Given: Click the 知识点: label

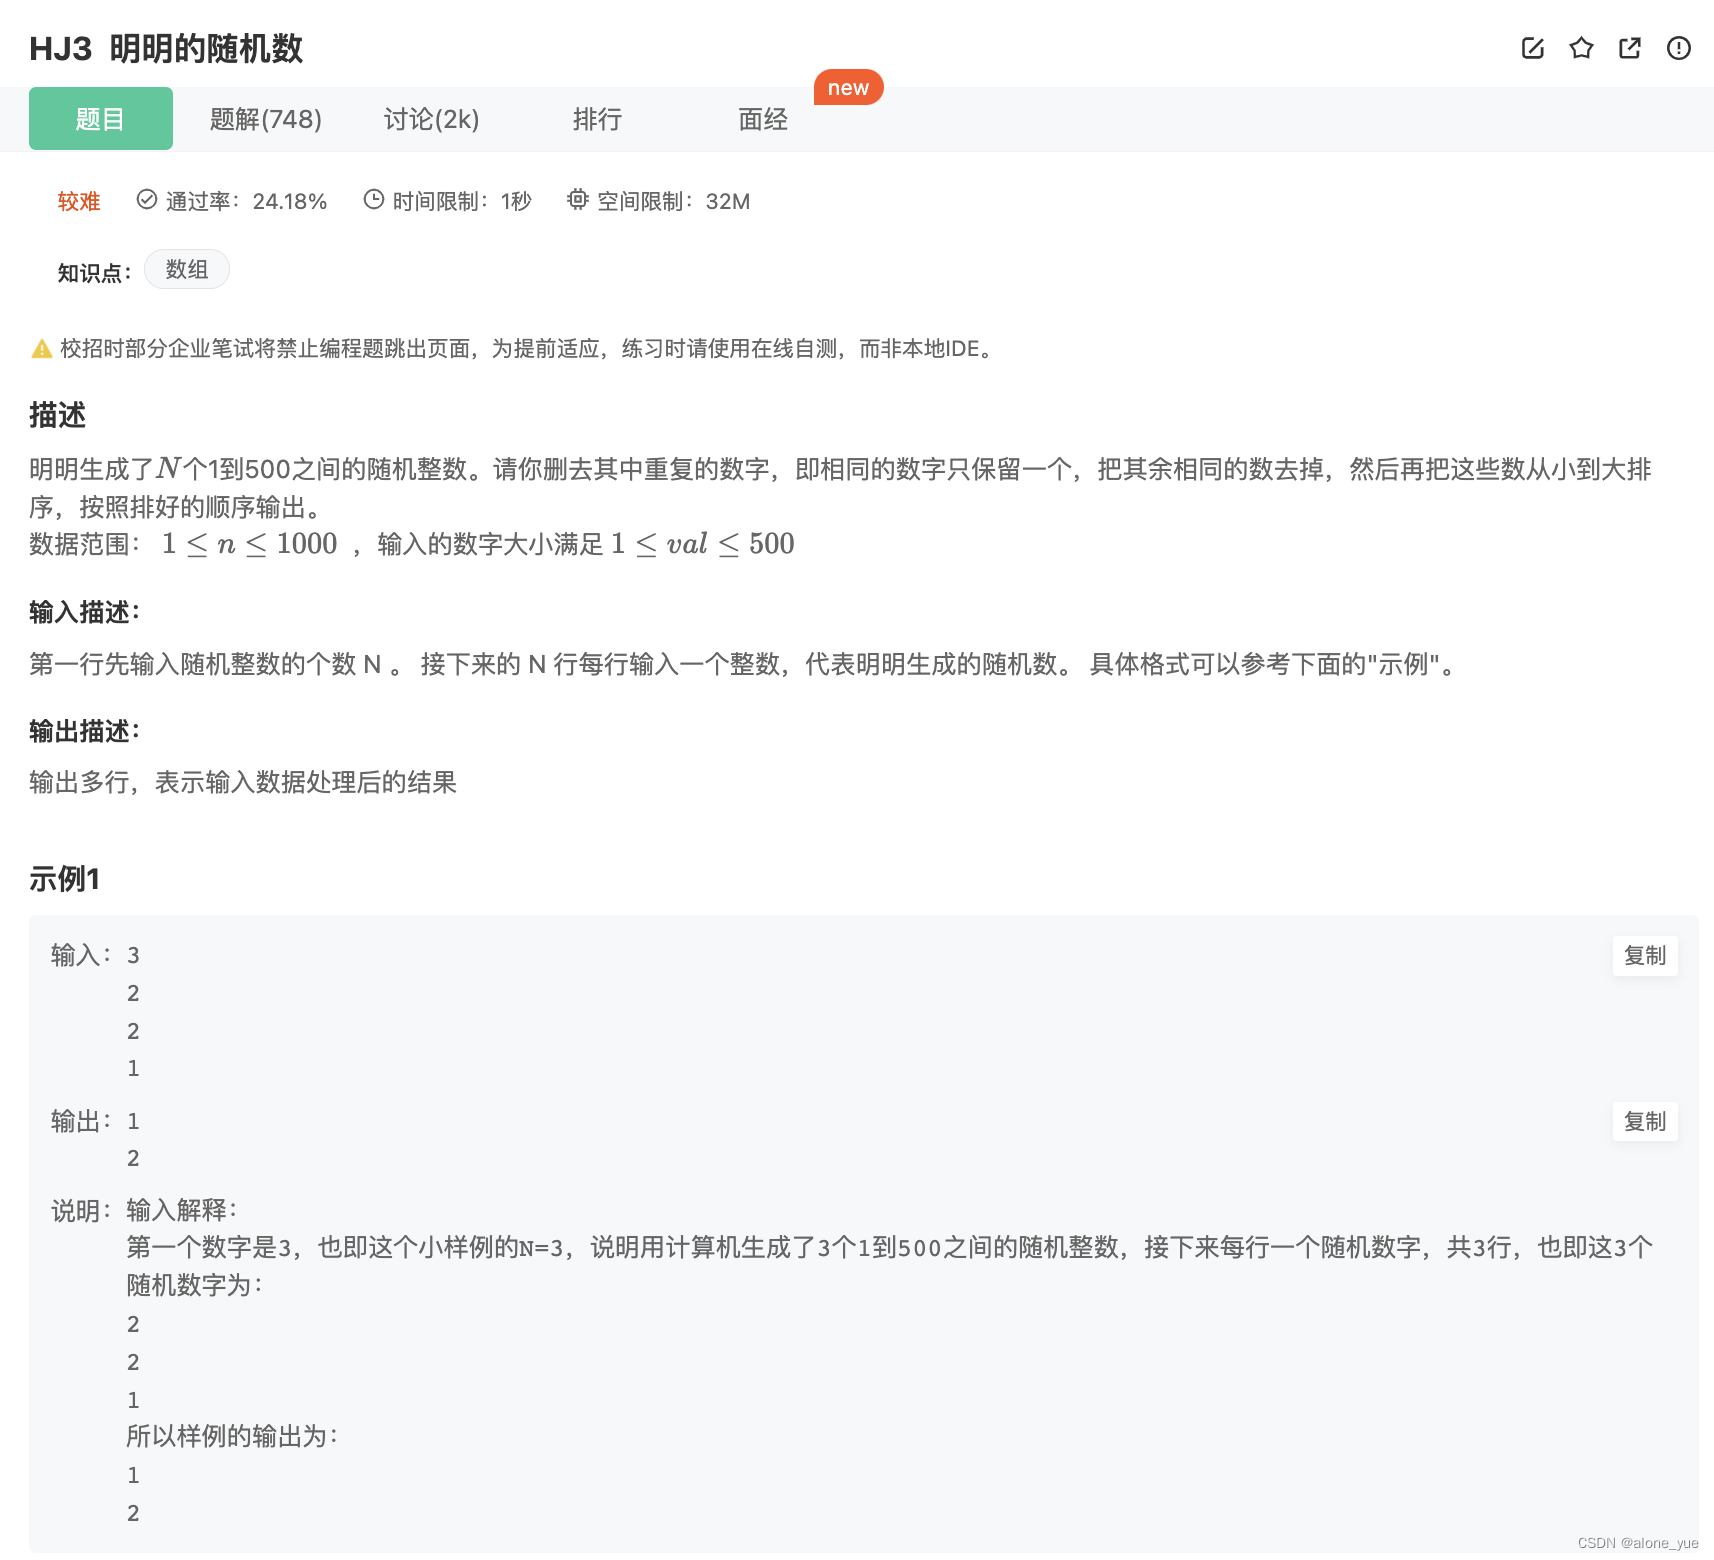Looking at the screenshot, I should click(95, 272).
